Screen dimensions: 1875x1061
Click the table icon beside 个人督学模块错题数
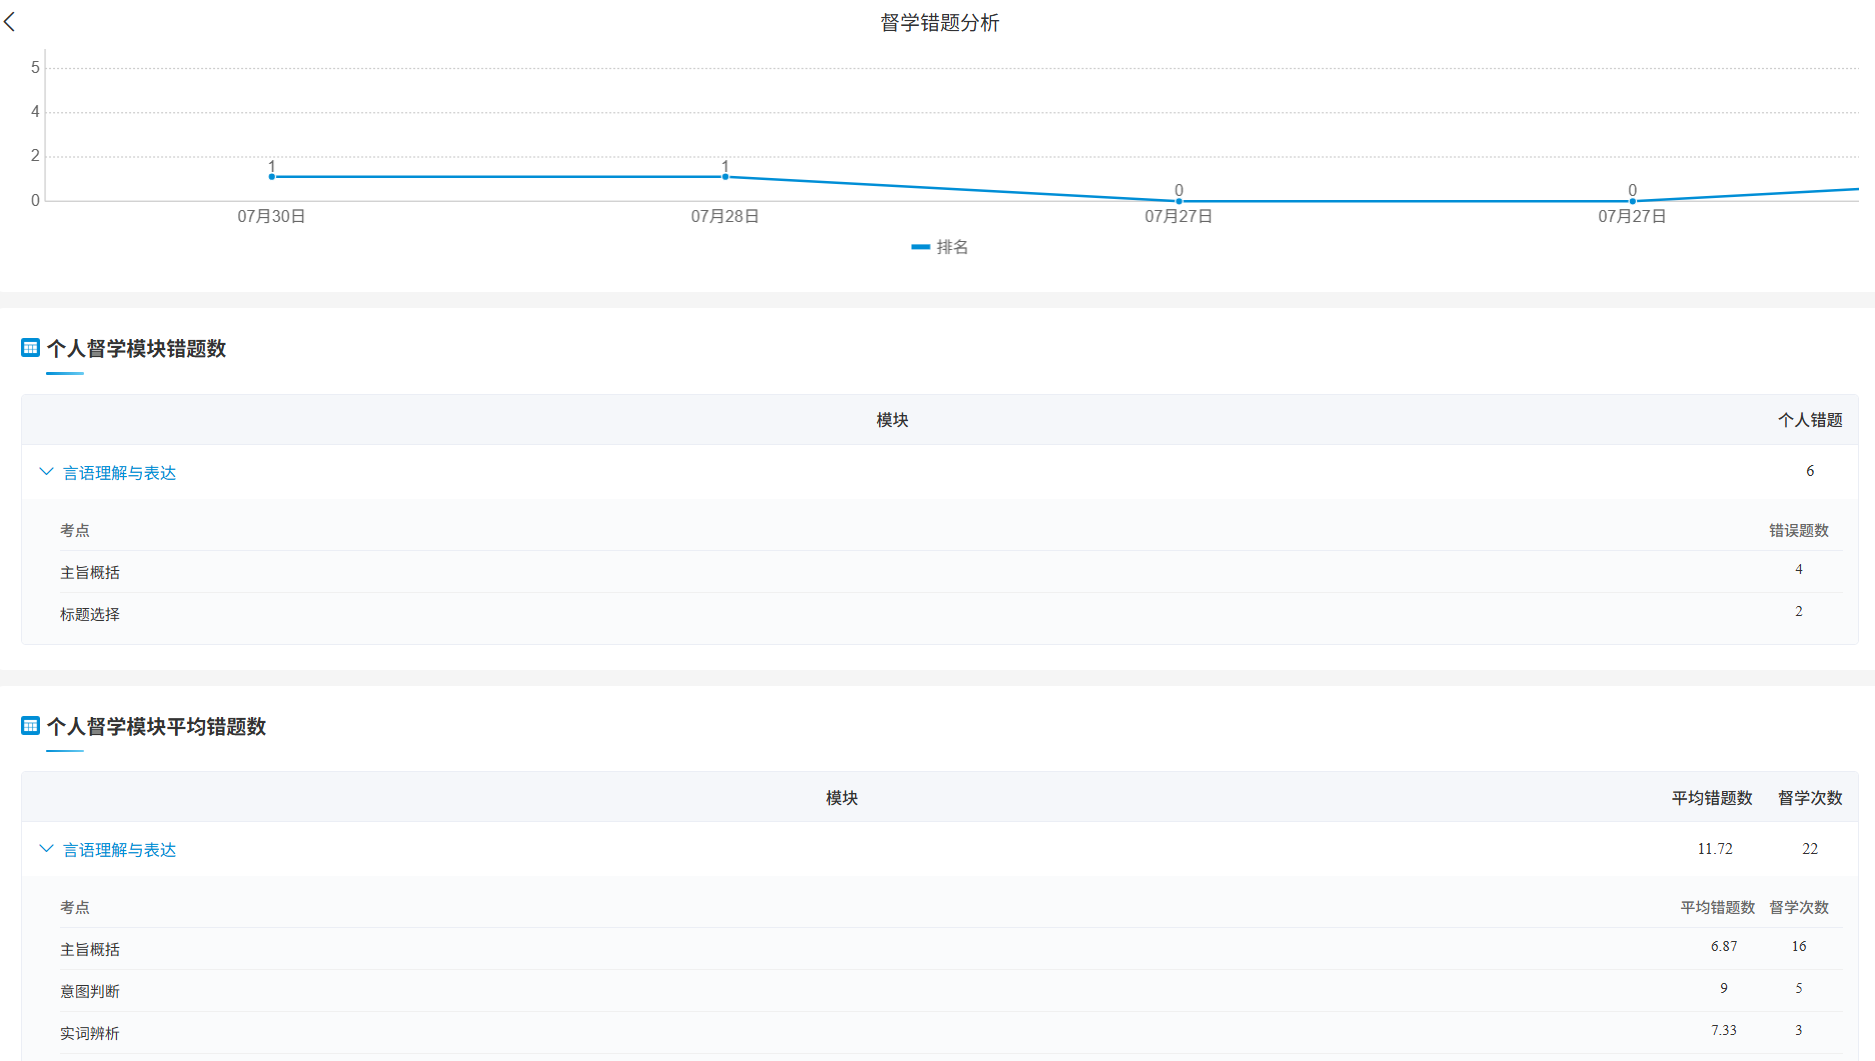(x=30, y=348)
